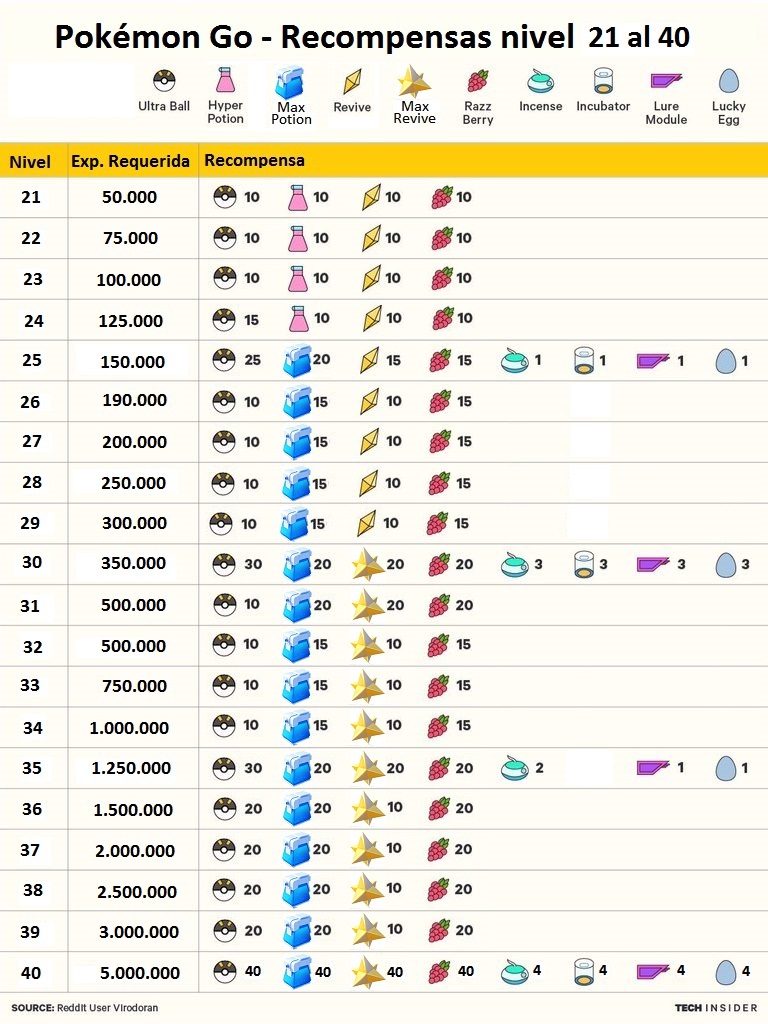Click the Incense icon in level 25 row
The image size is (768, 1024).
pos(515,360)
